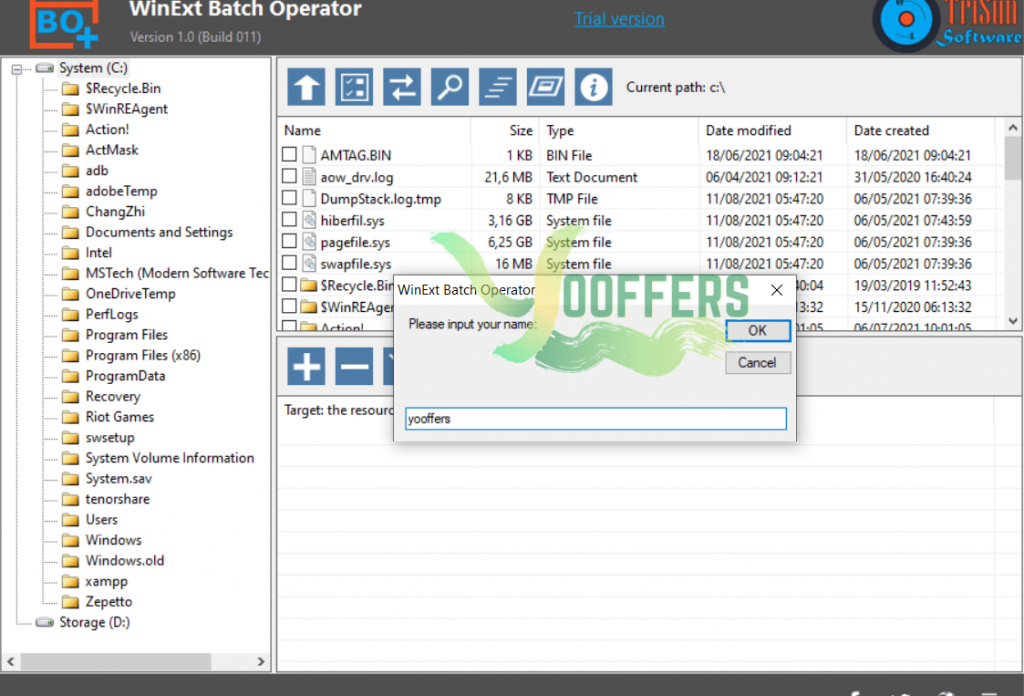Click the Storage (D:) drive icon
Image resolution: width=1024 pixels, height=696 pixels.
pos(45,622)
